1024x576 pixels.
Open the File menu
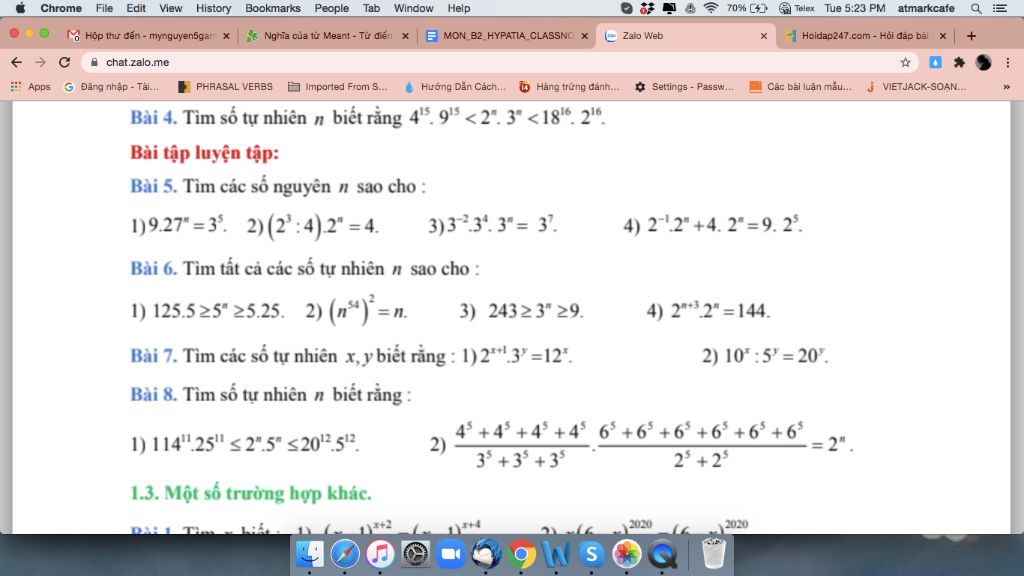coord(104,8)
